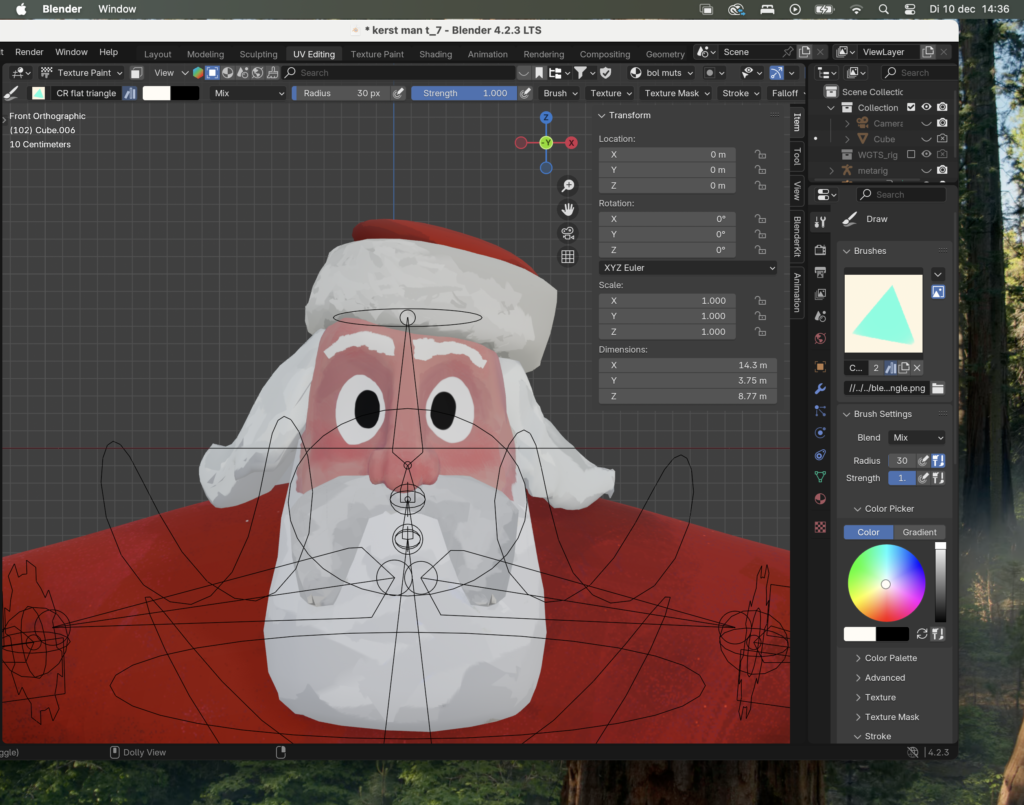
Task: Toggle strength pressure sensitivity in header
Action: [525, 93]
